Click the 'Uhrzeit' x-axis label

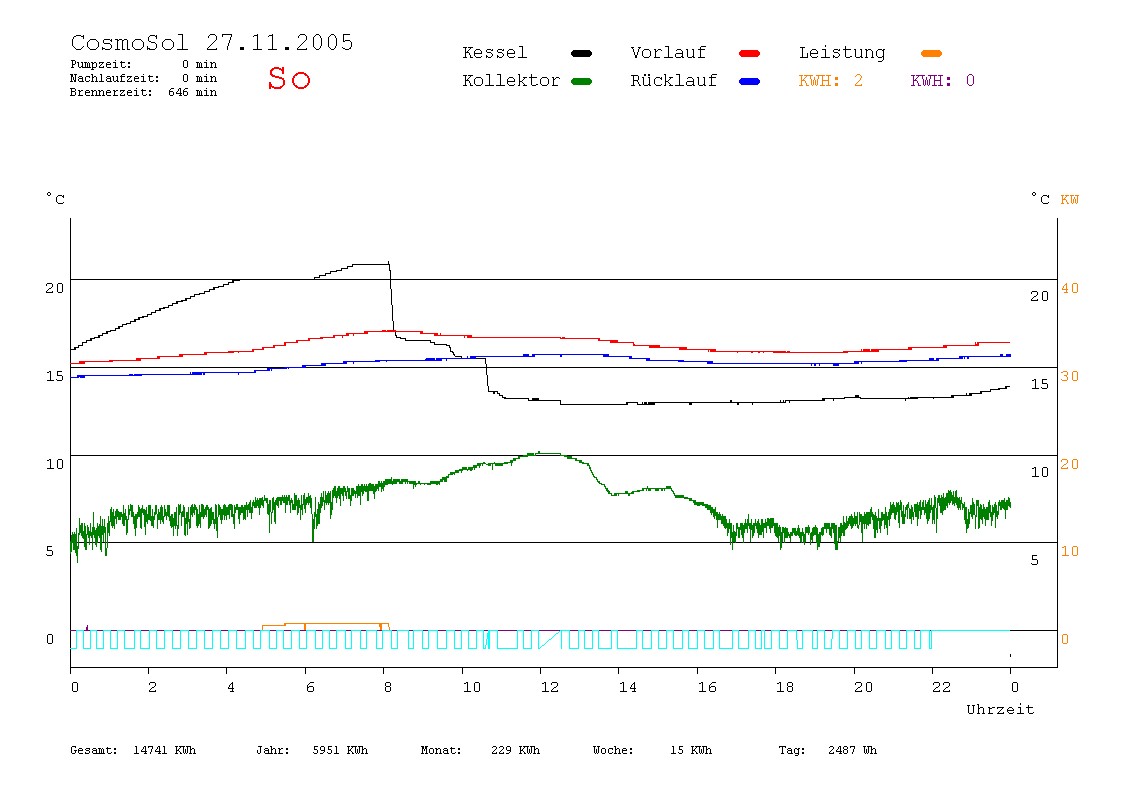click(x=1000, y=709)
